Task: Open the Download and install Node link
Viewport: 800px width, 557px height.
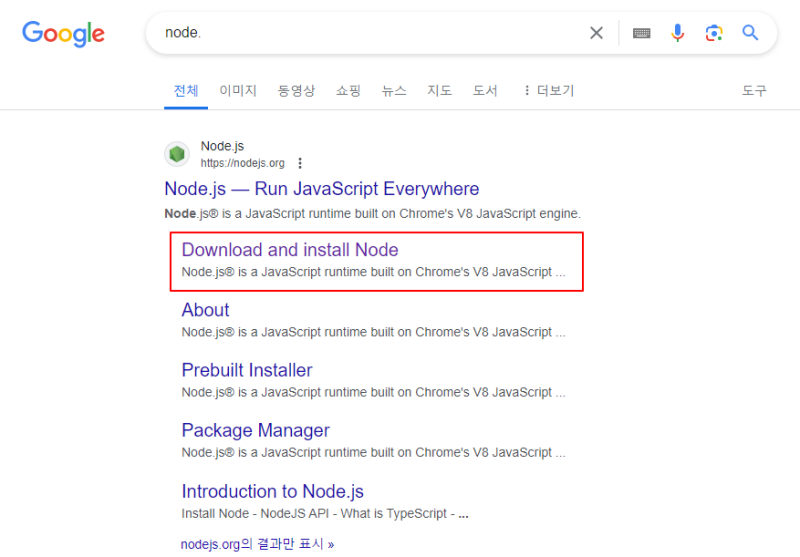Action: click(290, 250)
